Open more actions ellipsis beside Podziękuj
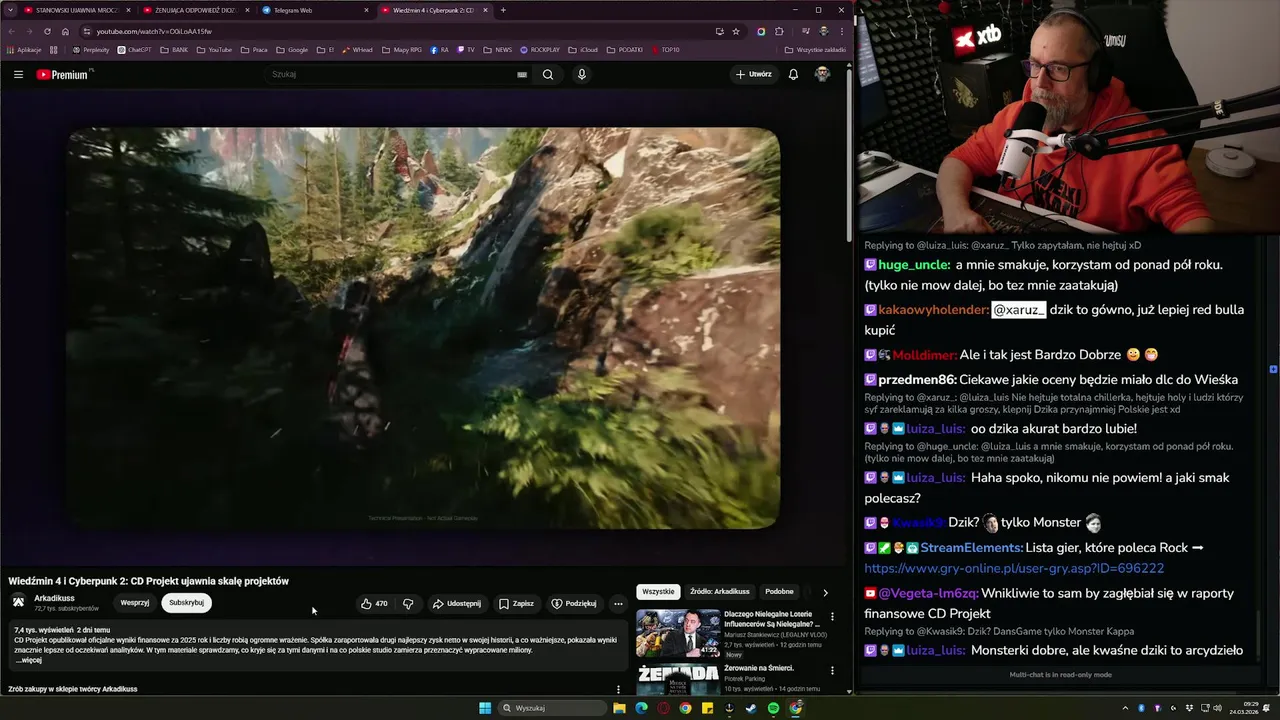The image size is (1280, 720). pyautogui.click(x=618, y=603)
